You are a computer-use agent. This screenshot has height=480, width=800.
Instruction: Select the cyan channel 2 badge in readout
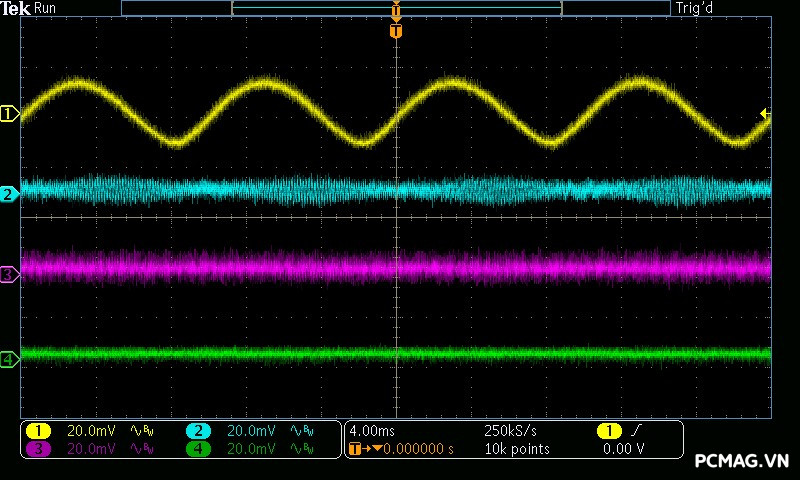pos(199,431)
